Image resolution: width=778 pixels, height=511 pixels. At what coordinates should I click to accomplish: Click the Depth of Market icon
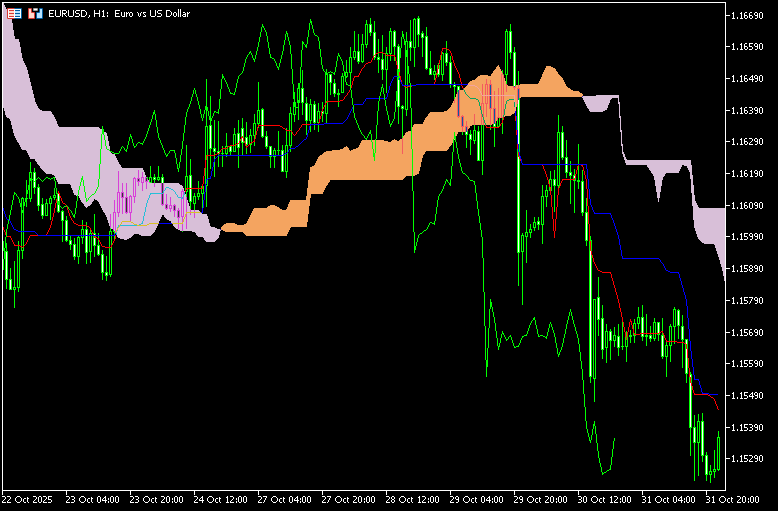click(35, 14)
